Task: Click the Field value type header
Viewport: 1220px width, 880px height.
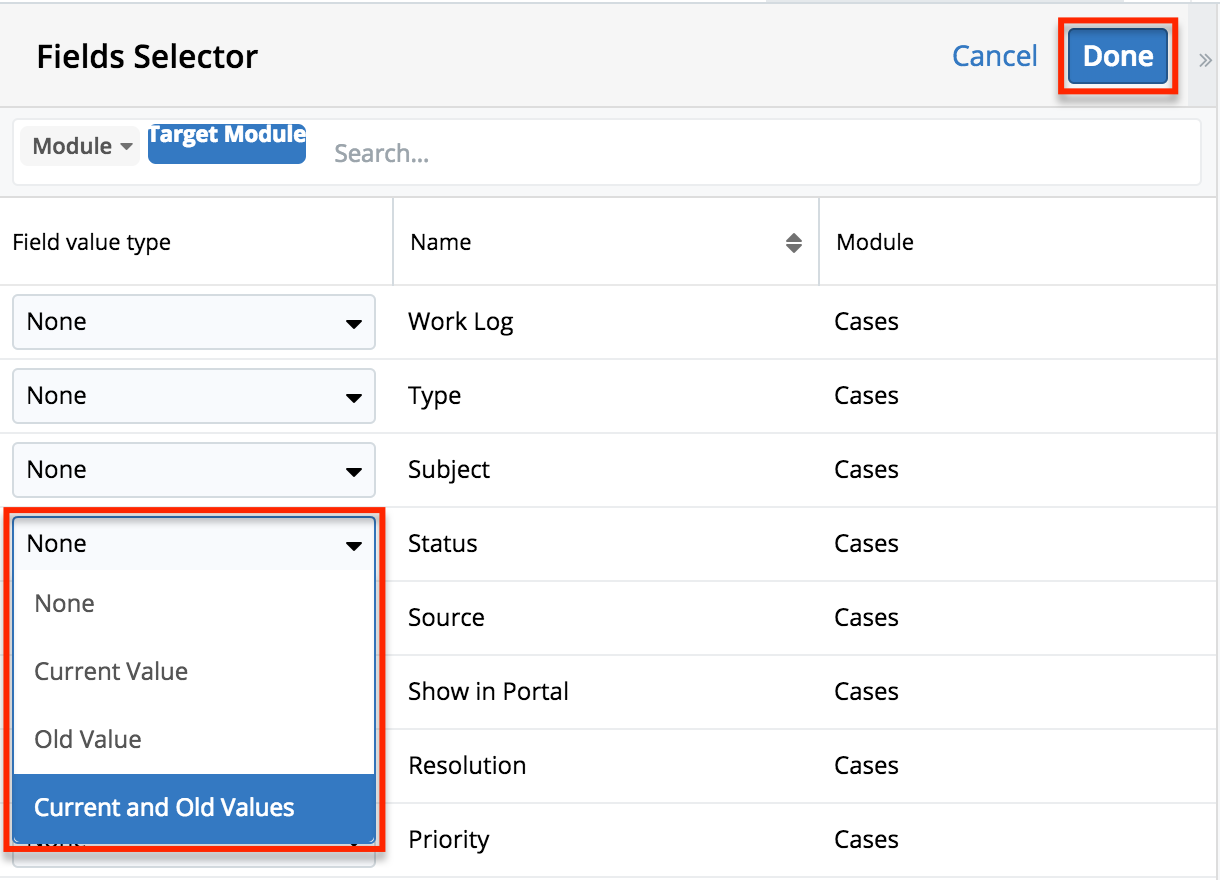Action: click(x=91, y=243)
